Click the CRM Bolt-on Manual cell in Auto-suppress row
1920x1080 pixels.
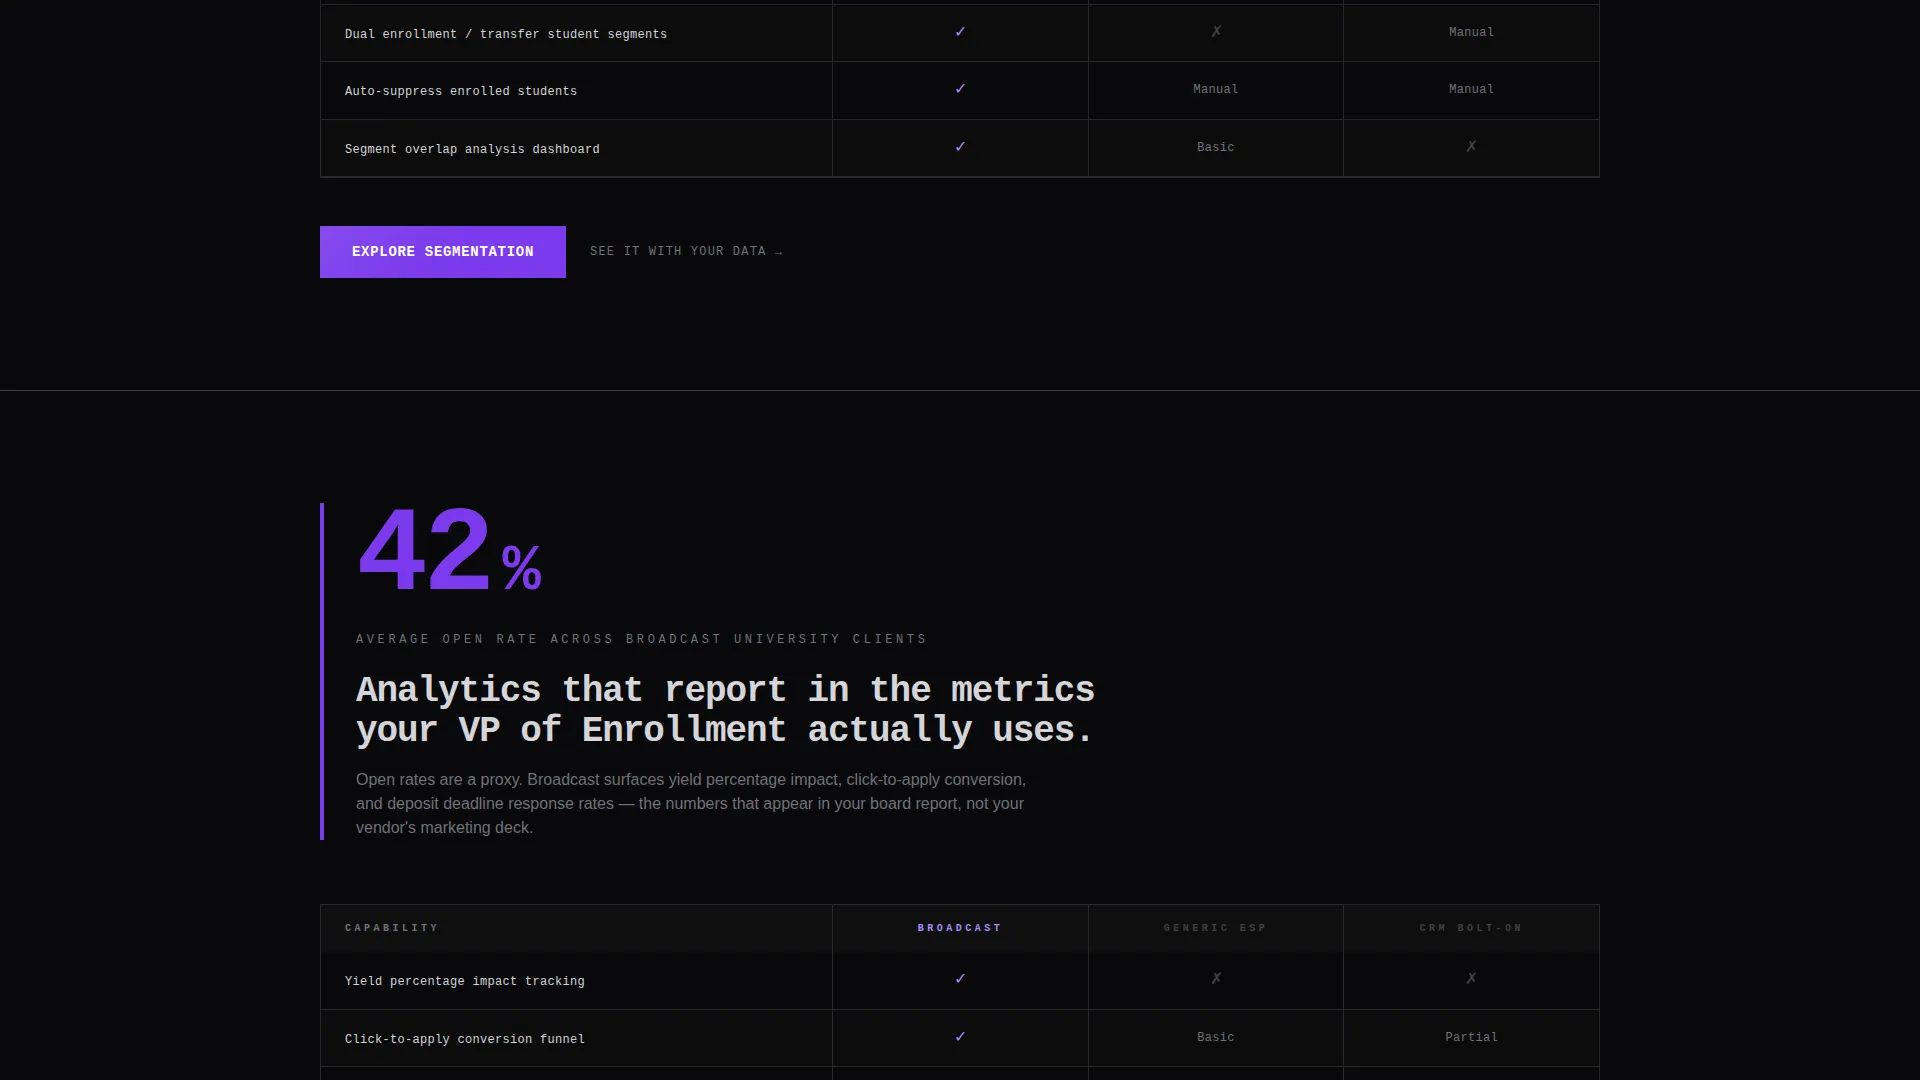click(x=1471, y=89)
